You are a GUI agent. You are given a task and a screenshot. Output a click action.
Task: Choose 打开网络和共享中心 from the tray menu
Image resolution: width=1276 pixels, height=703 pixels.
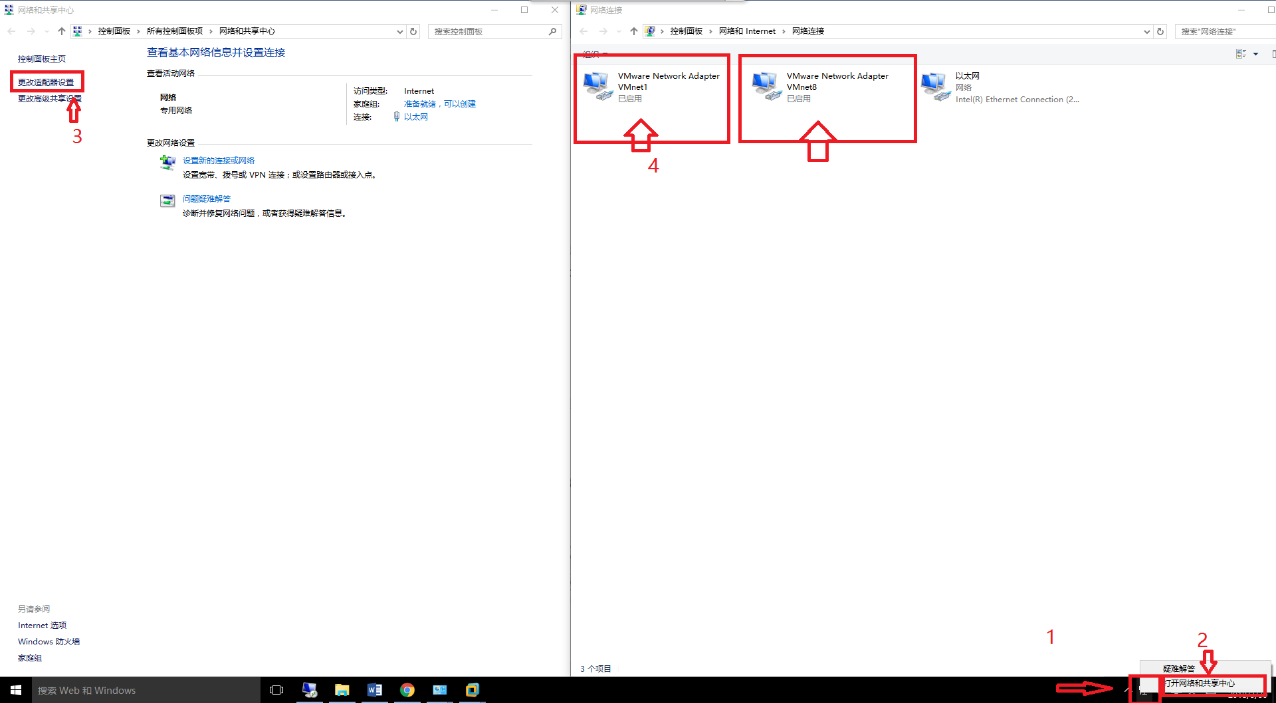(1199, 683)
